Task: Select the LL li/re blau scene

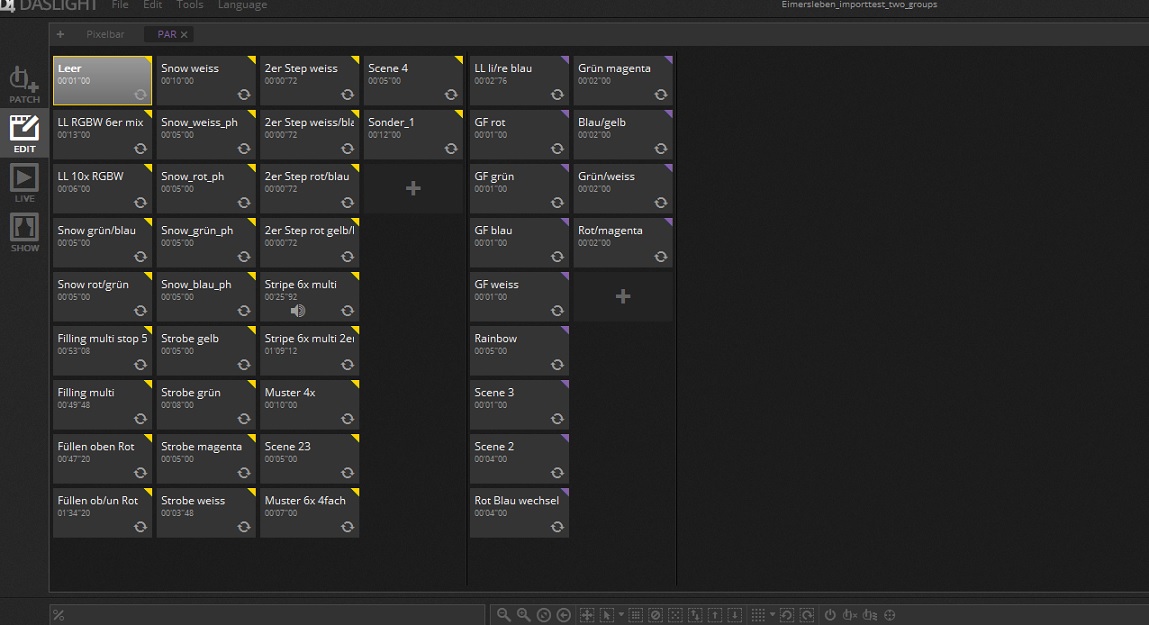Action: tap(519, 81)
